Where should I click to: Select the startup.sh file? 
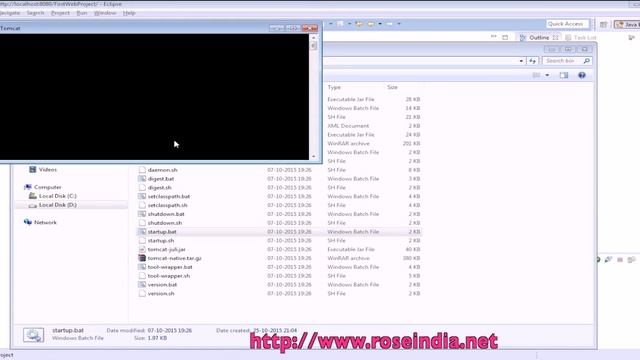pos(161,241)
